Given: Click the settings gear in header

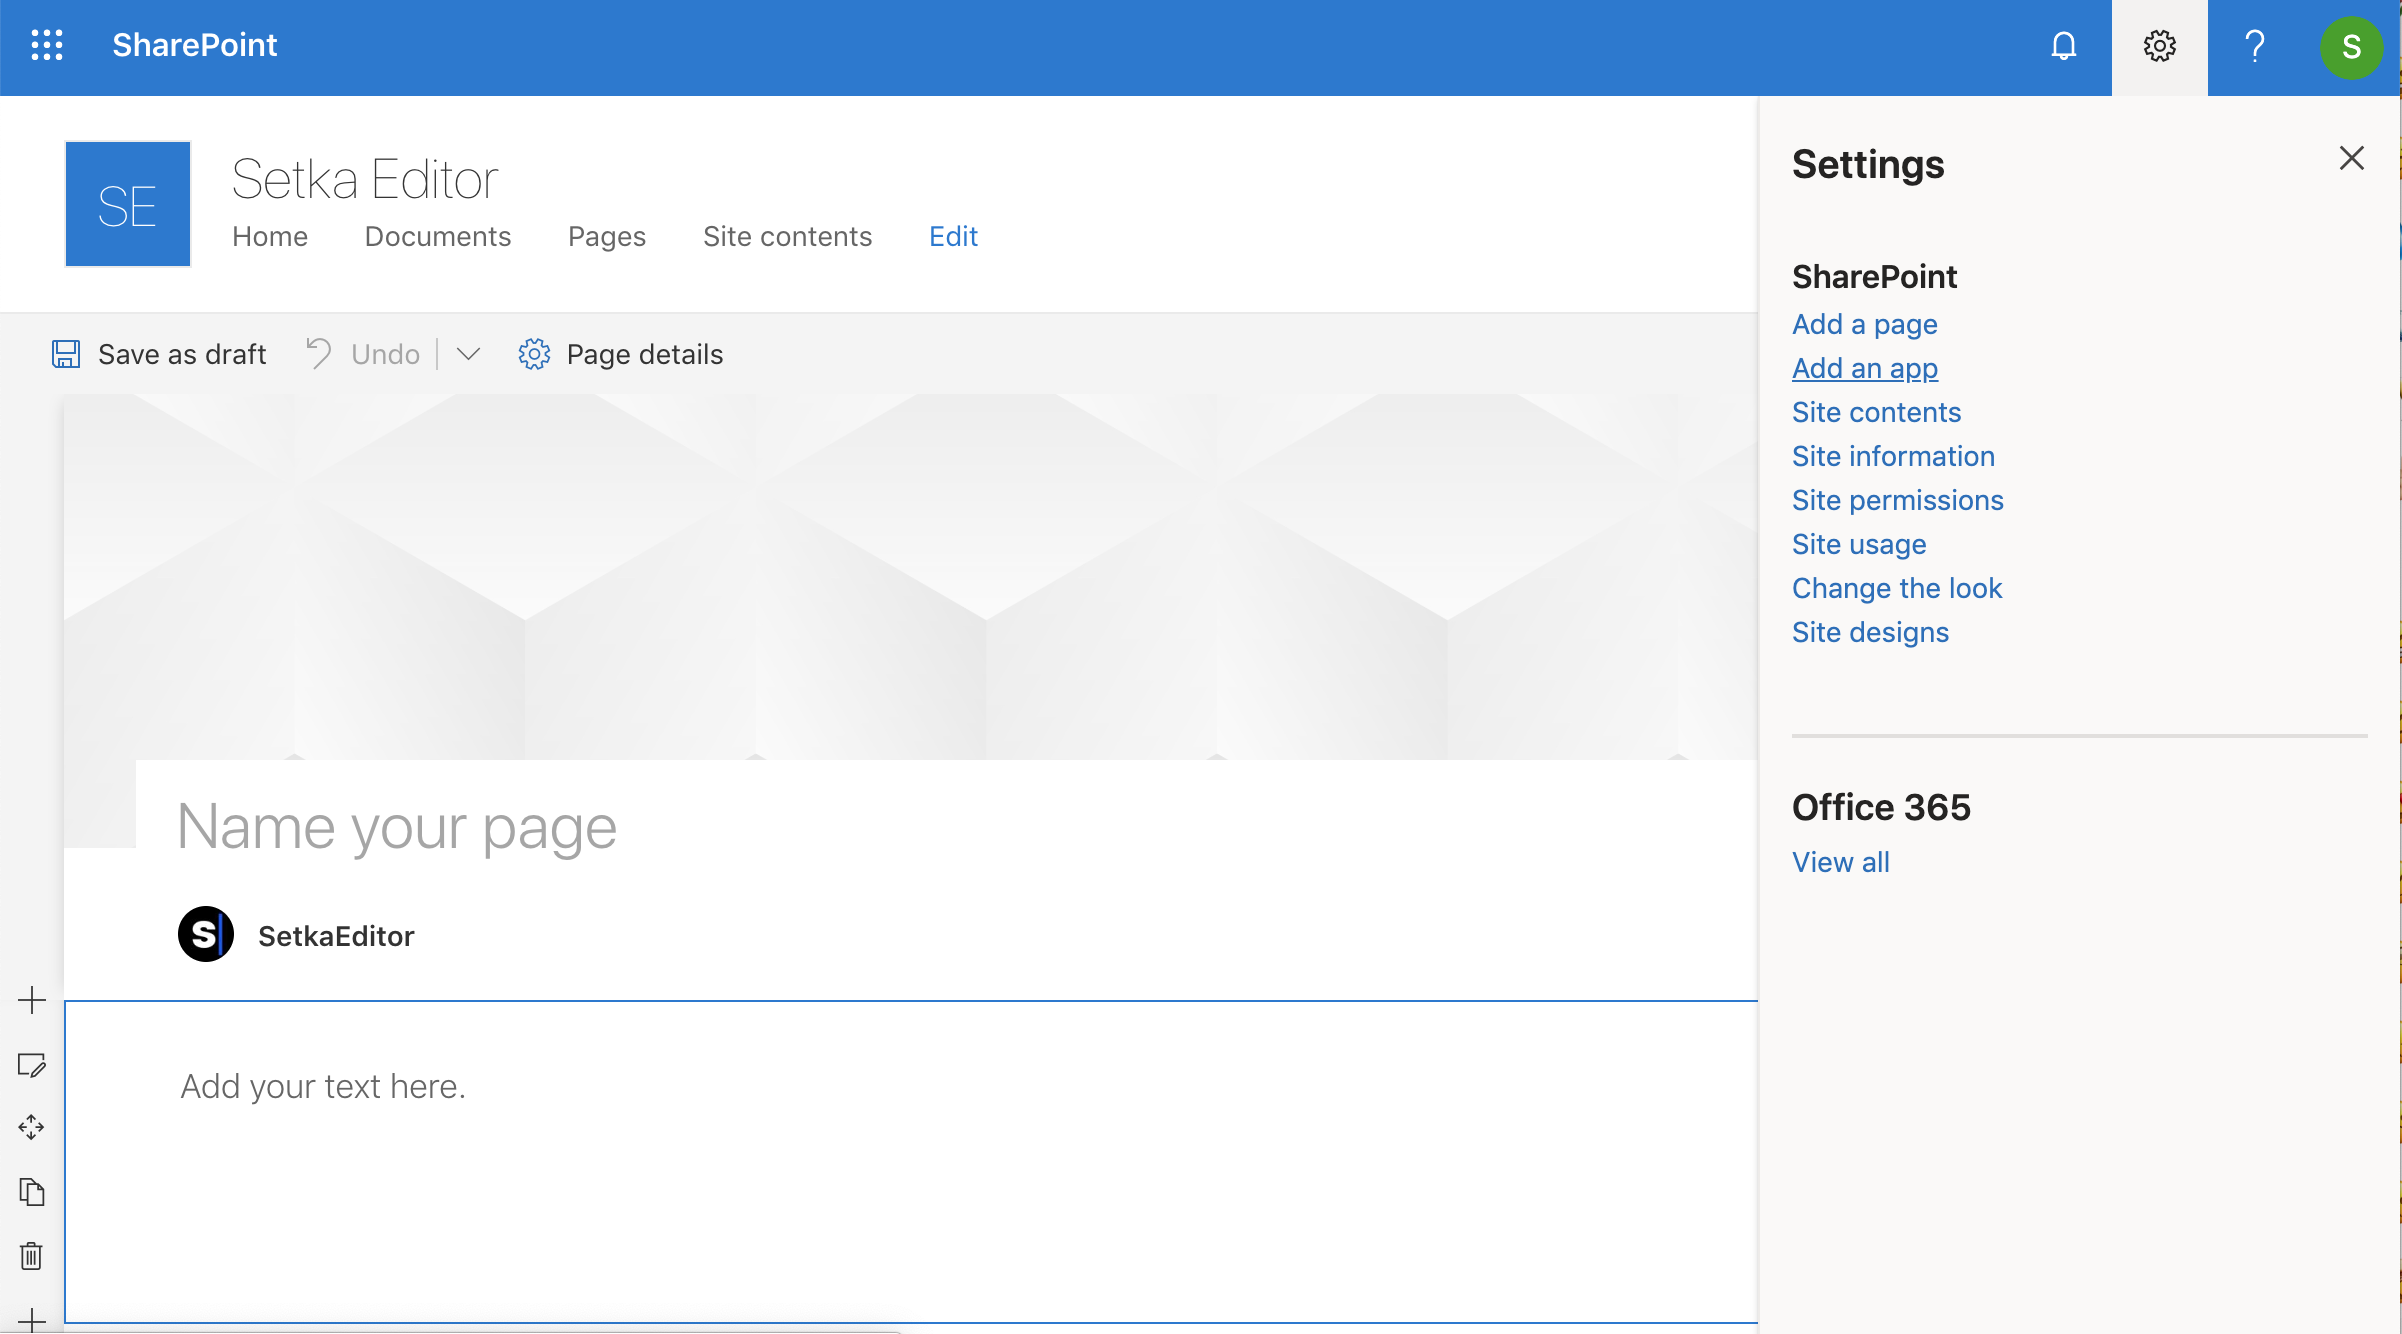Looking at the screenshot, I should pyautogui.click(x=2159, y=46).
